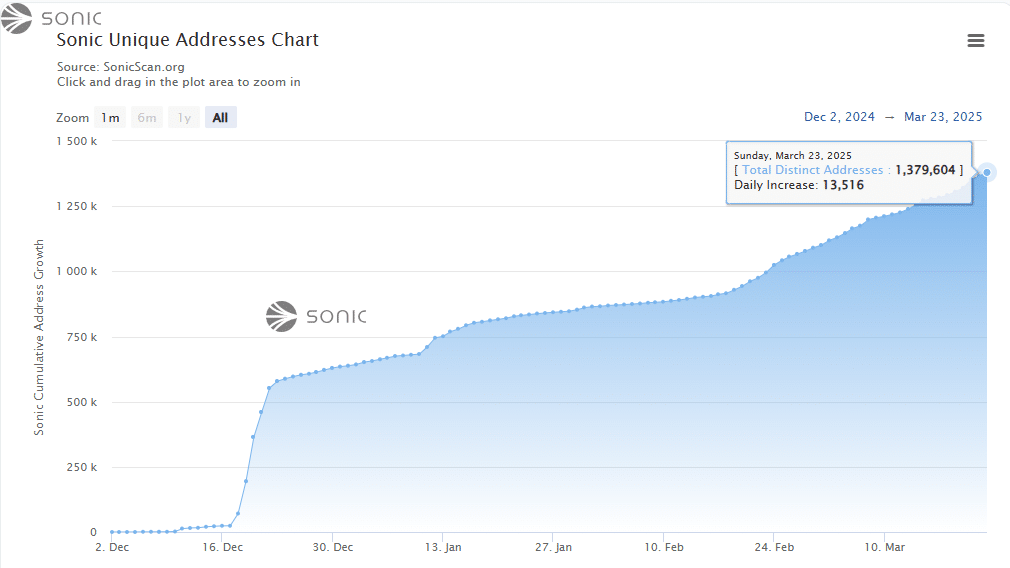
Task: Click the 10. Mar x-axis label
Action: click(x=884, y=547)
